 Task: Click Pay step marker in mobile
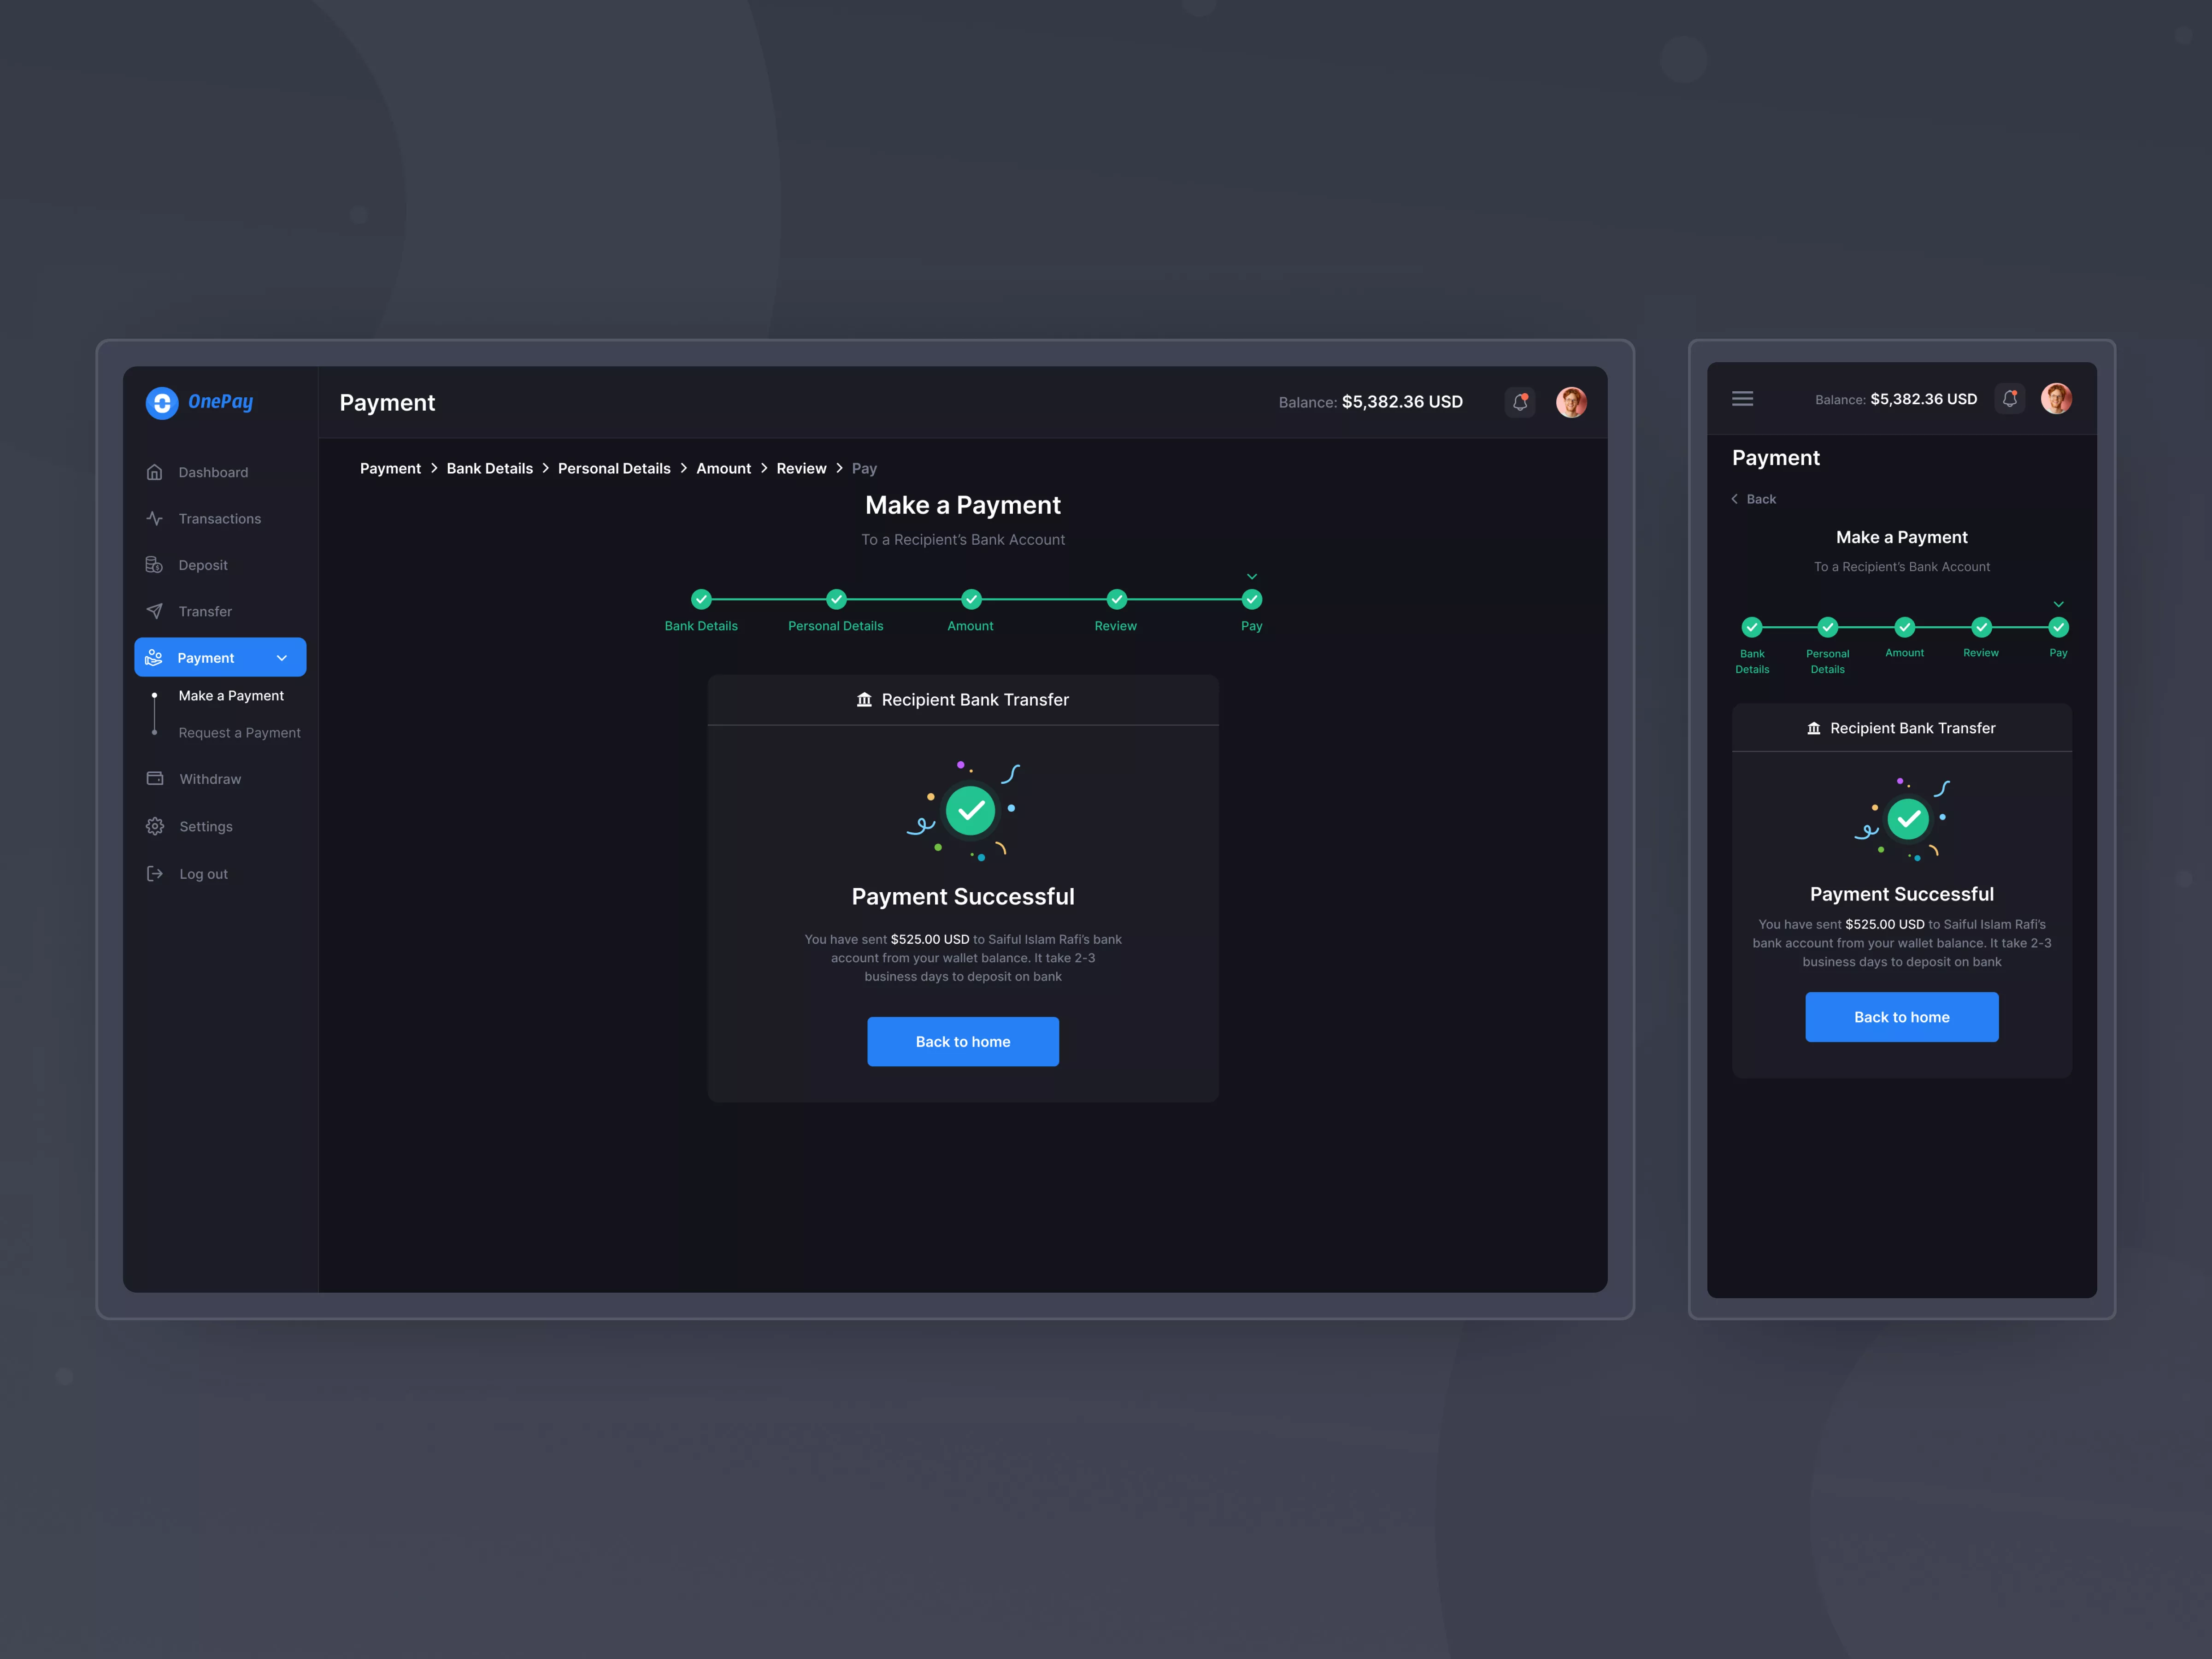2058,627
